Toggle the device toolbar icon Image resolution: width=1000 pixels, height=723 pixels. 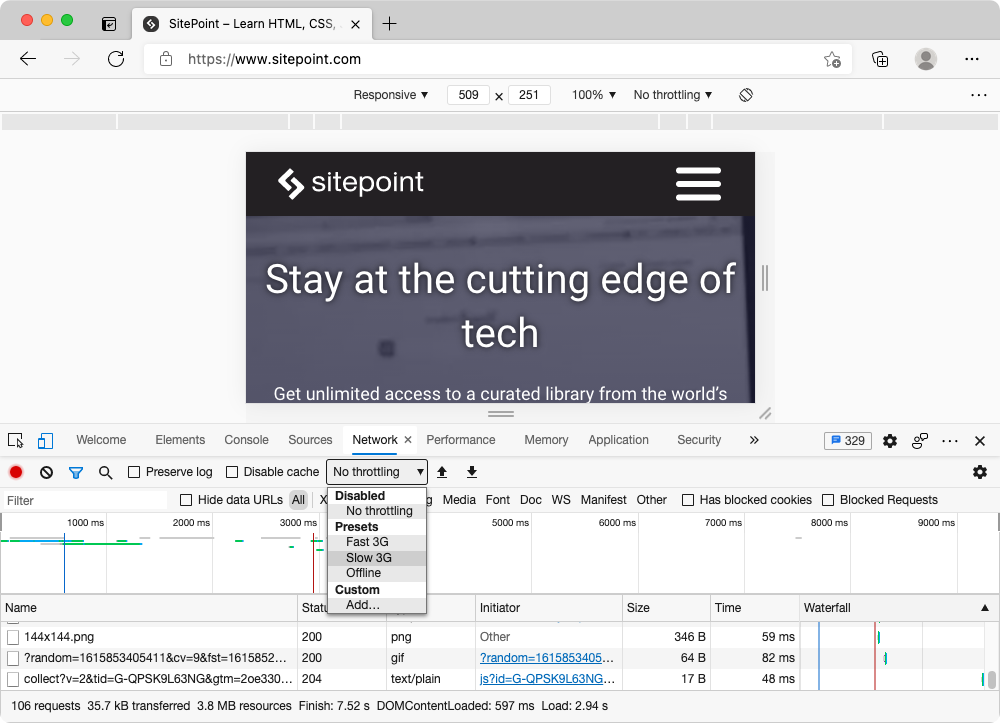(x=45, y=440)
